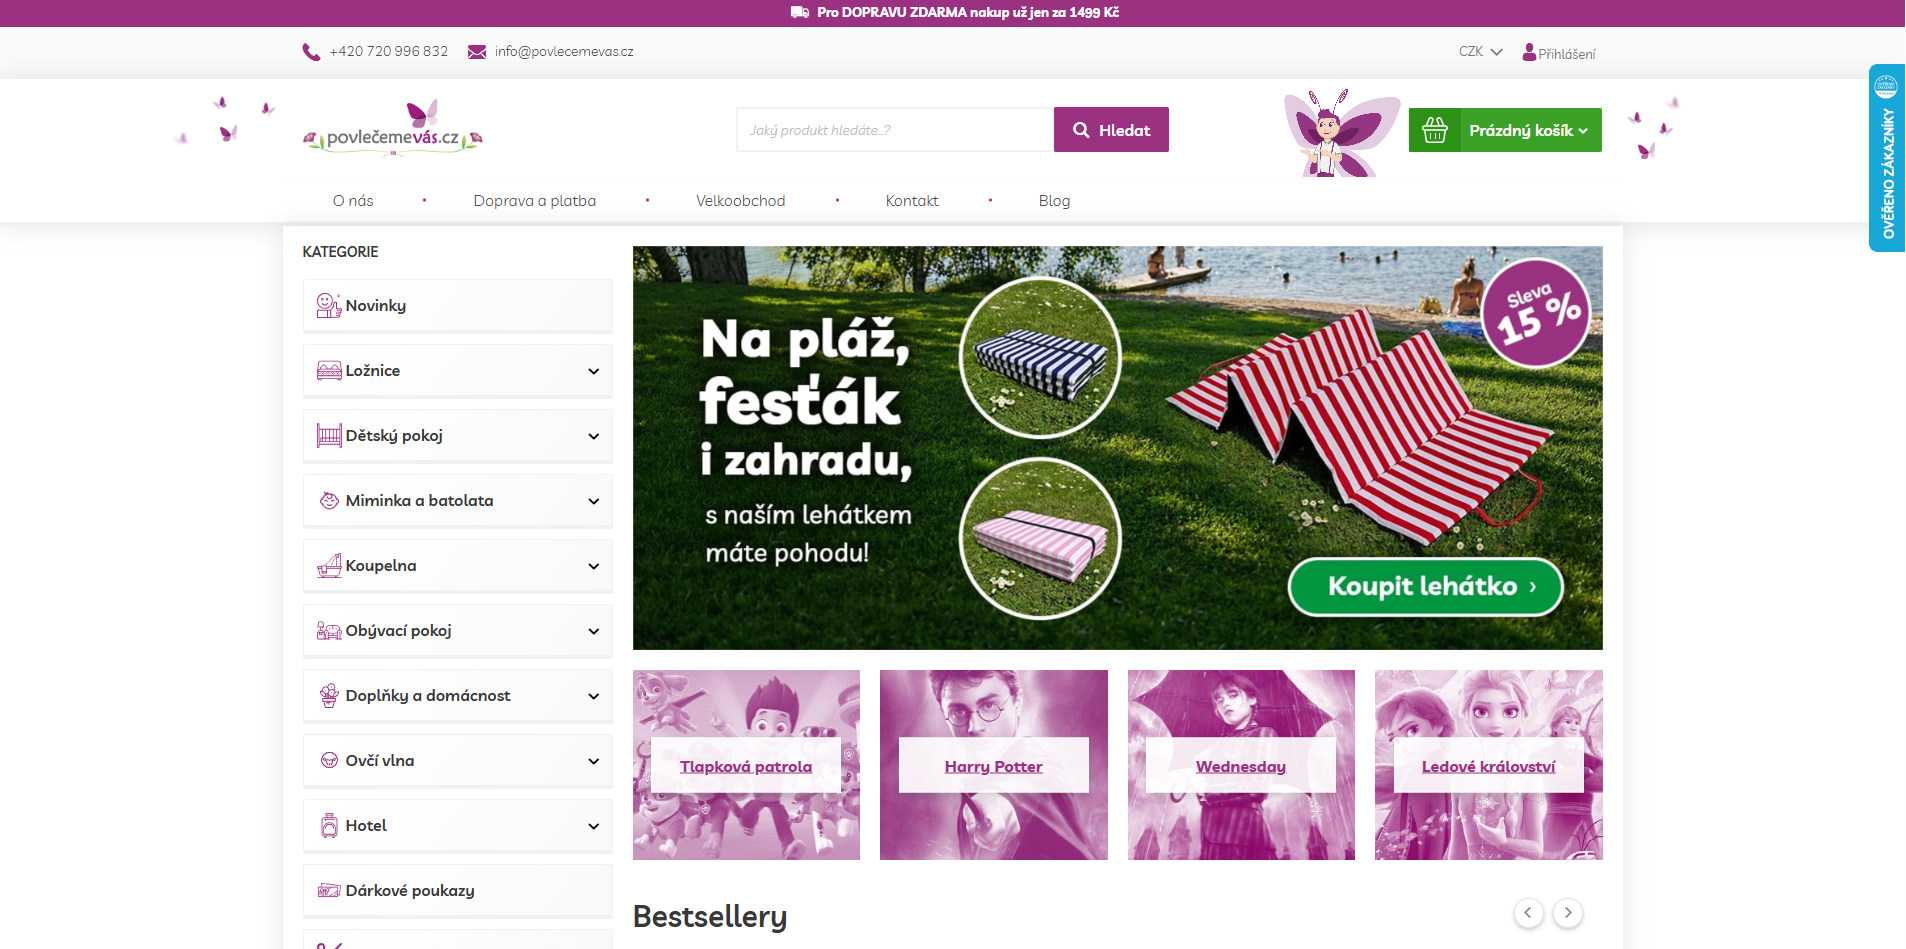The image size is (1906, 949).
Task: Click the Obývací pokoj sofa icon
Action: (329, 631)
